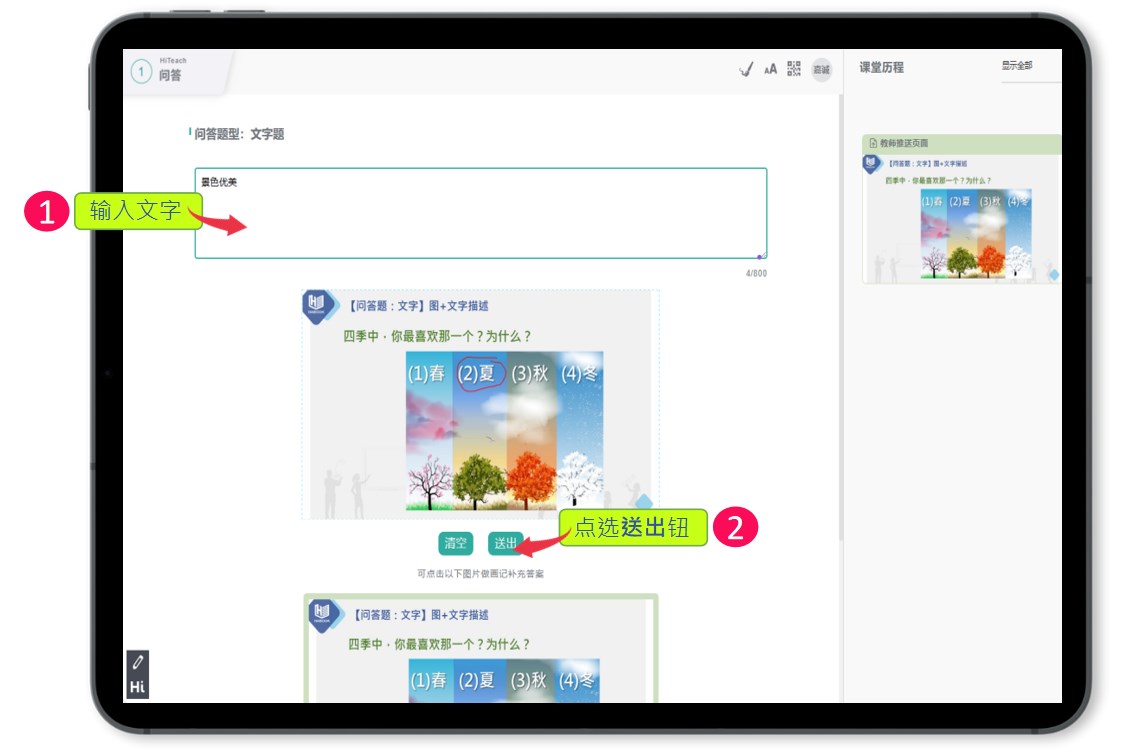This screenshot has height=750, width=1129.
Task: Select the 教师推送页面 history entry header
Action: click(960, 144)
